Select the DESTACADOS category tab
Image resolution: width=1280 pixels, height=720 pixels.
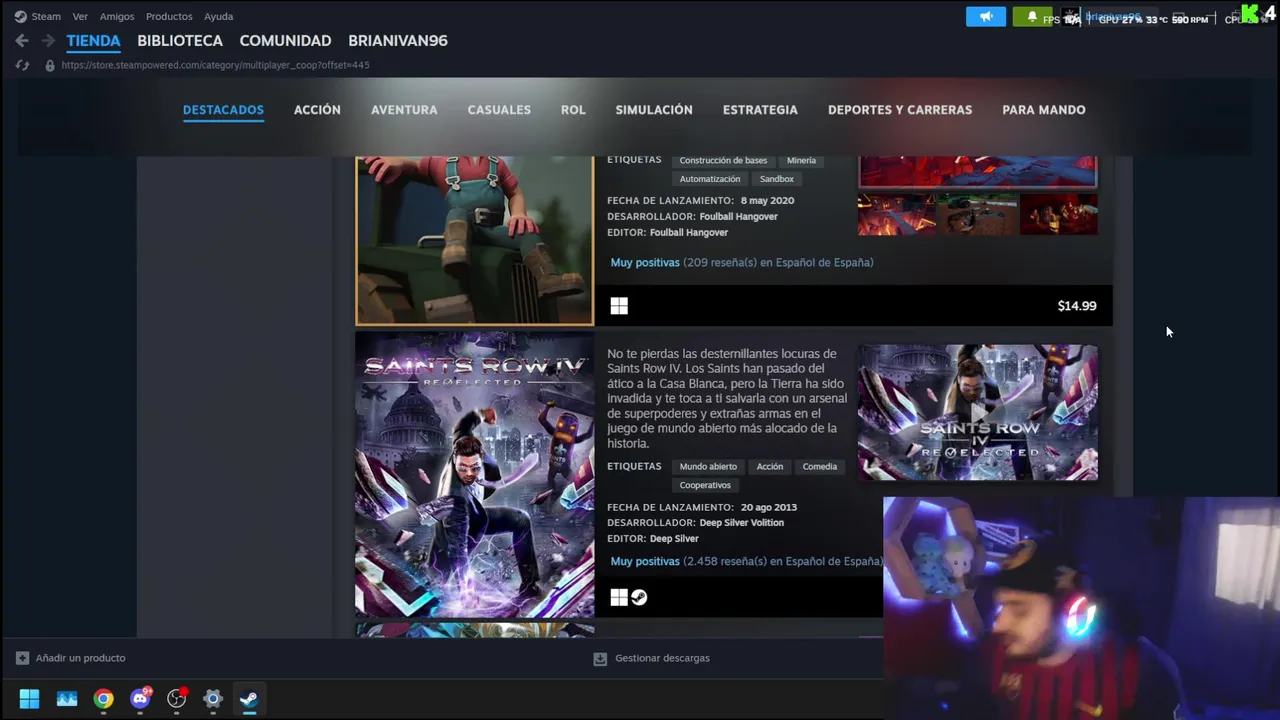223,110
